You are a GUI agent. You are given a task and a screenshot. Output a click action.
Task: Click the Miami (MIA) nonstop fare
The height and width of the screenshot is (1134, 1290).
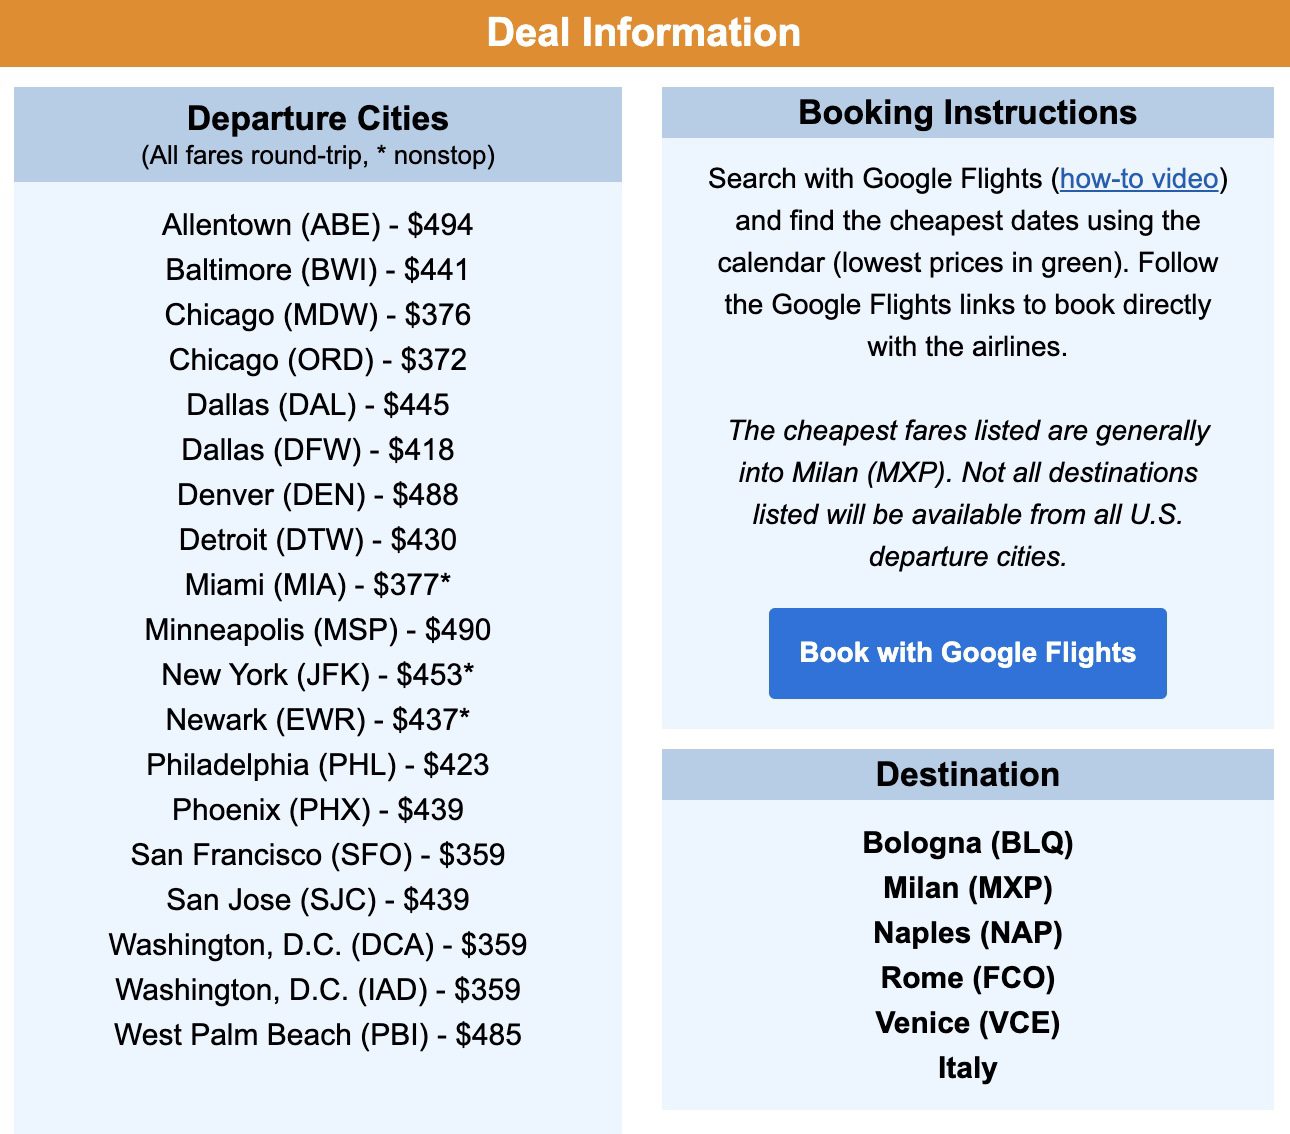click(x=316, y=584)
